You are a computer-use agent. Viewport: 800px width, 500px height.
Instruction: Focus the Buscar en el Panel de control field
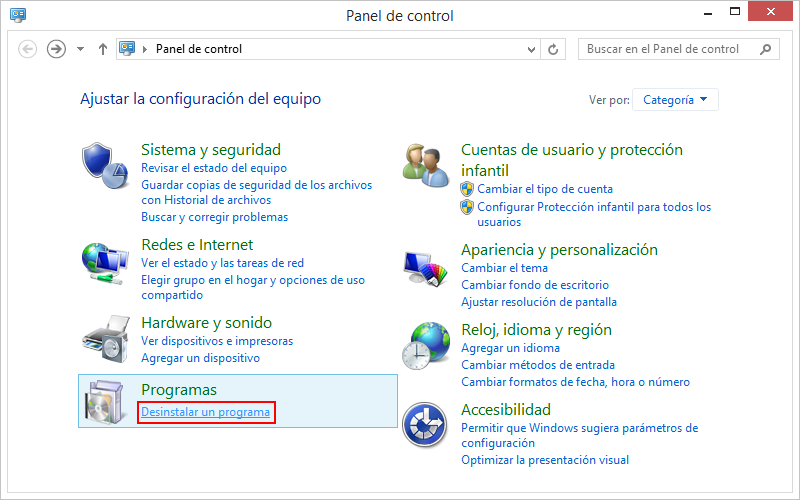tap(679, 49)
